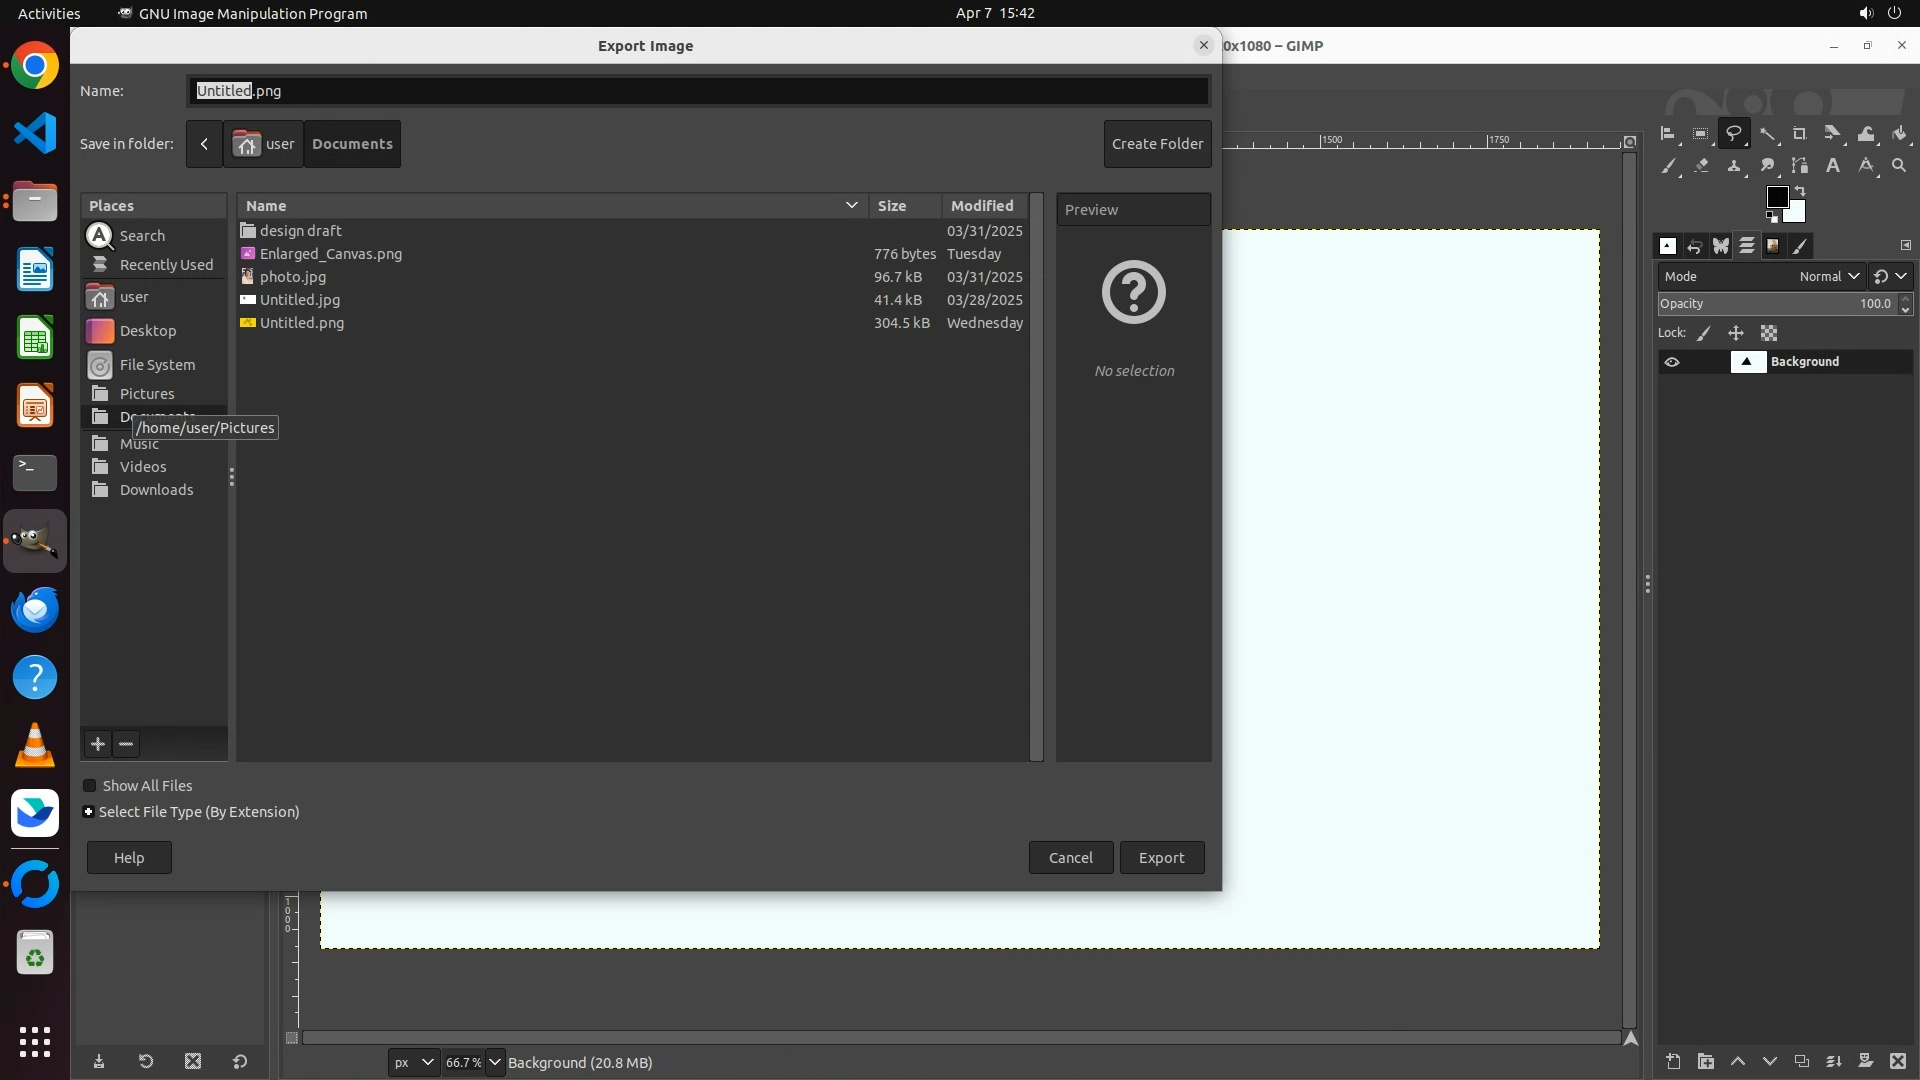Viewport: 1920px width, 1080px height.
Task: Enable Show All Files checkbox
Action: tap(90, 786)
